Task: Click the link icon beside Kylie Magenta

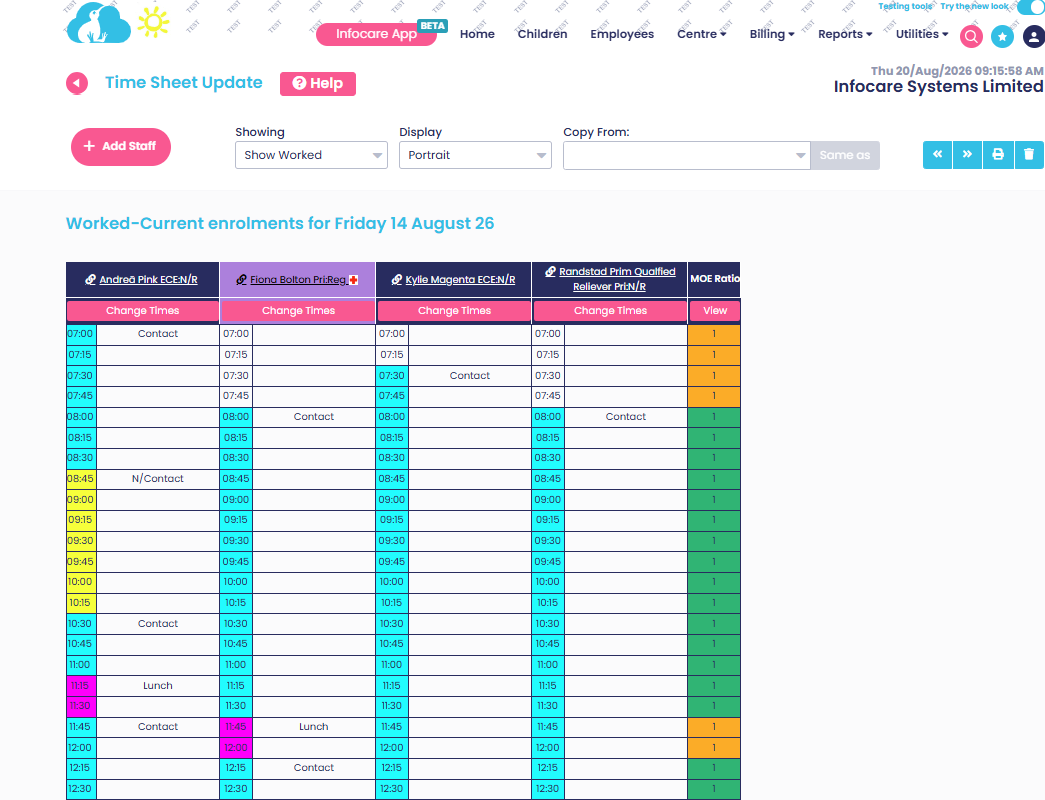Action: tap(397, 279)
